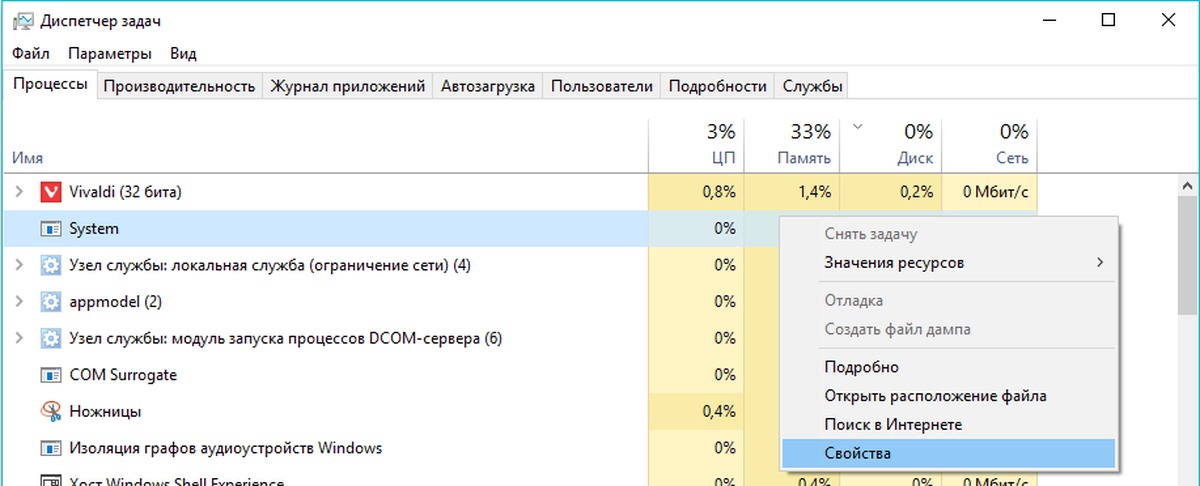
Task: Open the Значения ресурсов submenu arrow
Action: (1100, 263)
